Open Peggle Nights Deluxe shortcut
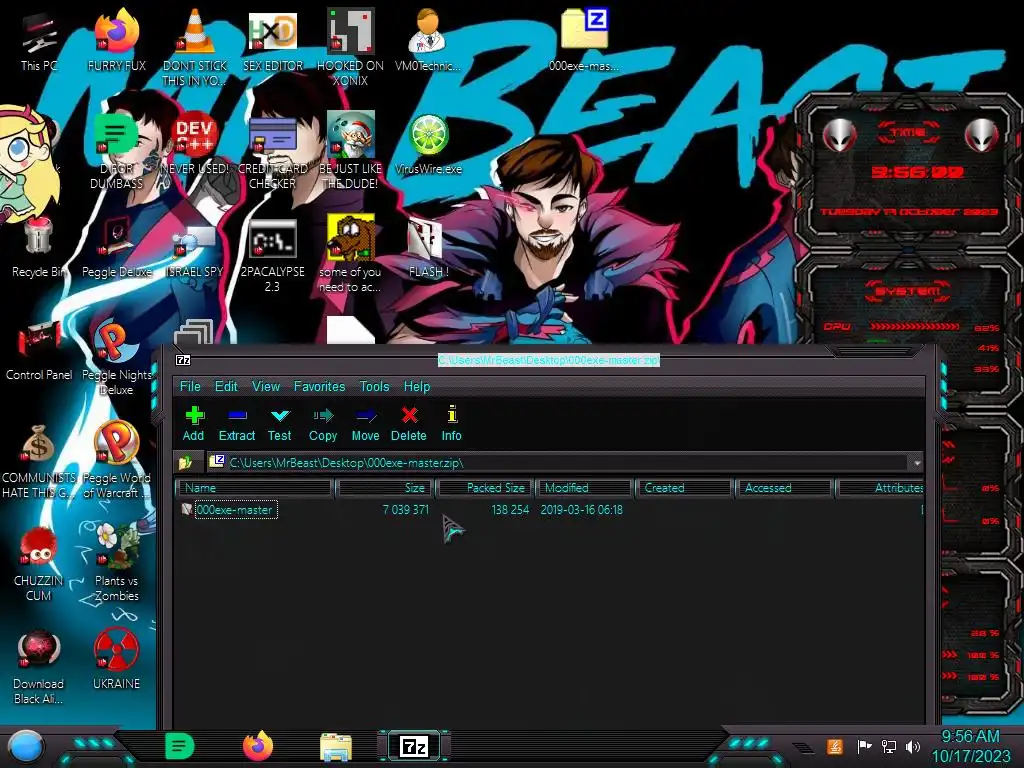The height and width of the screenshot is (768, 1024). [x=117, y=358]
